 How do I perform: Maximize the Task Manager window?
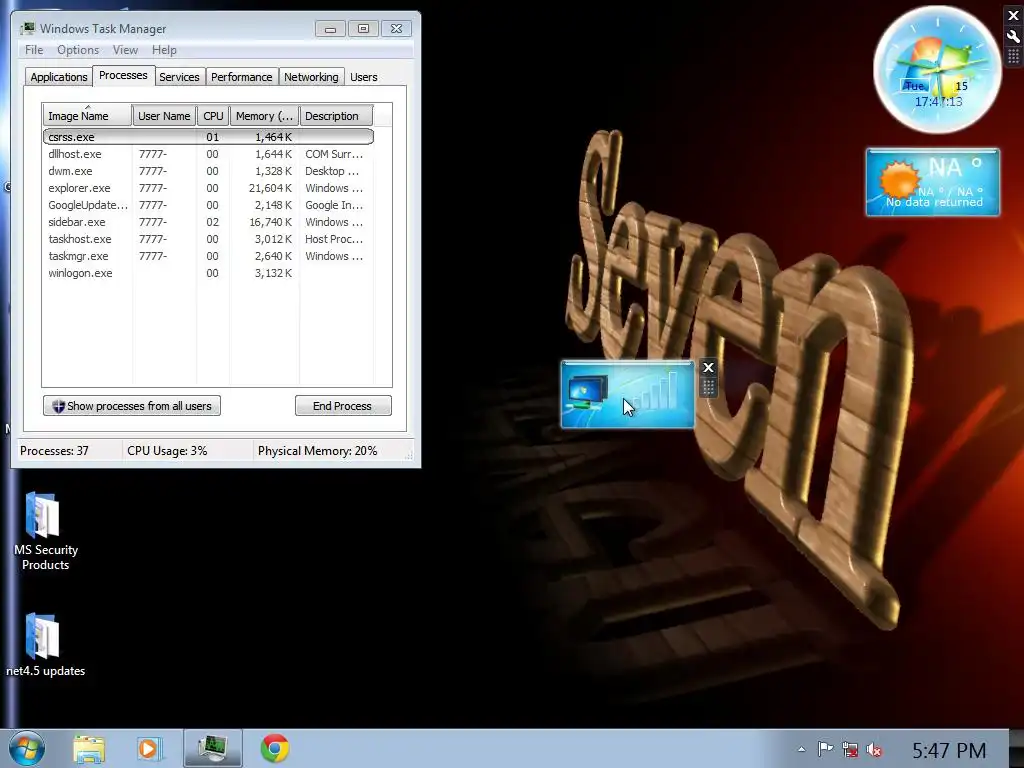[364, 29]
